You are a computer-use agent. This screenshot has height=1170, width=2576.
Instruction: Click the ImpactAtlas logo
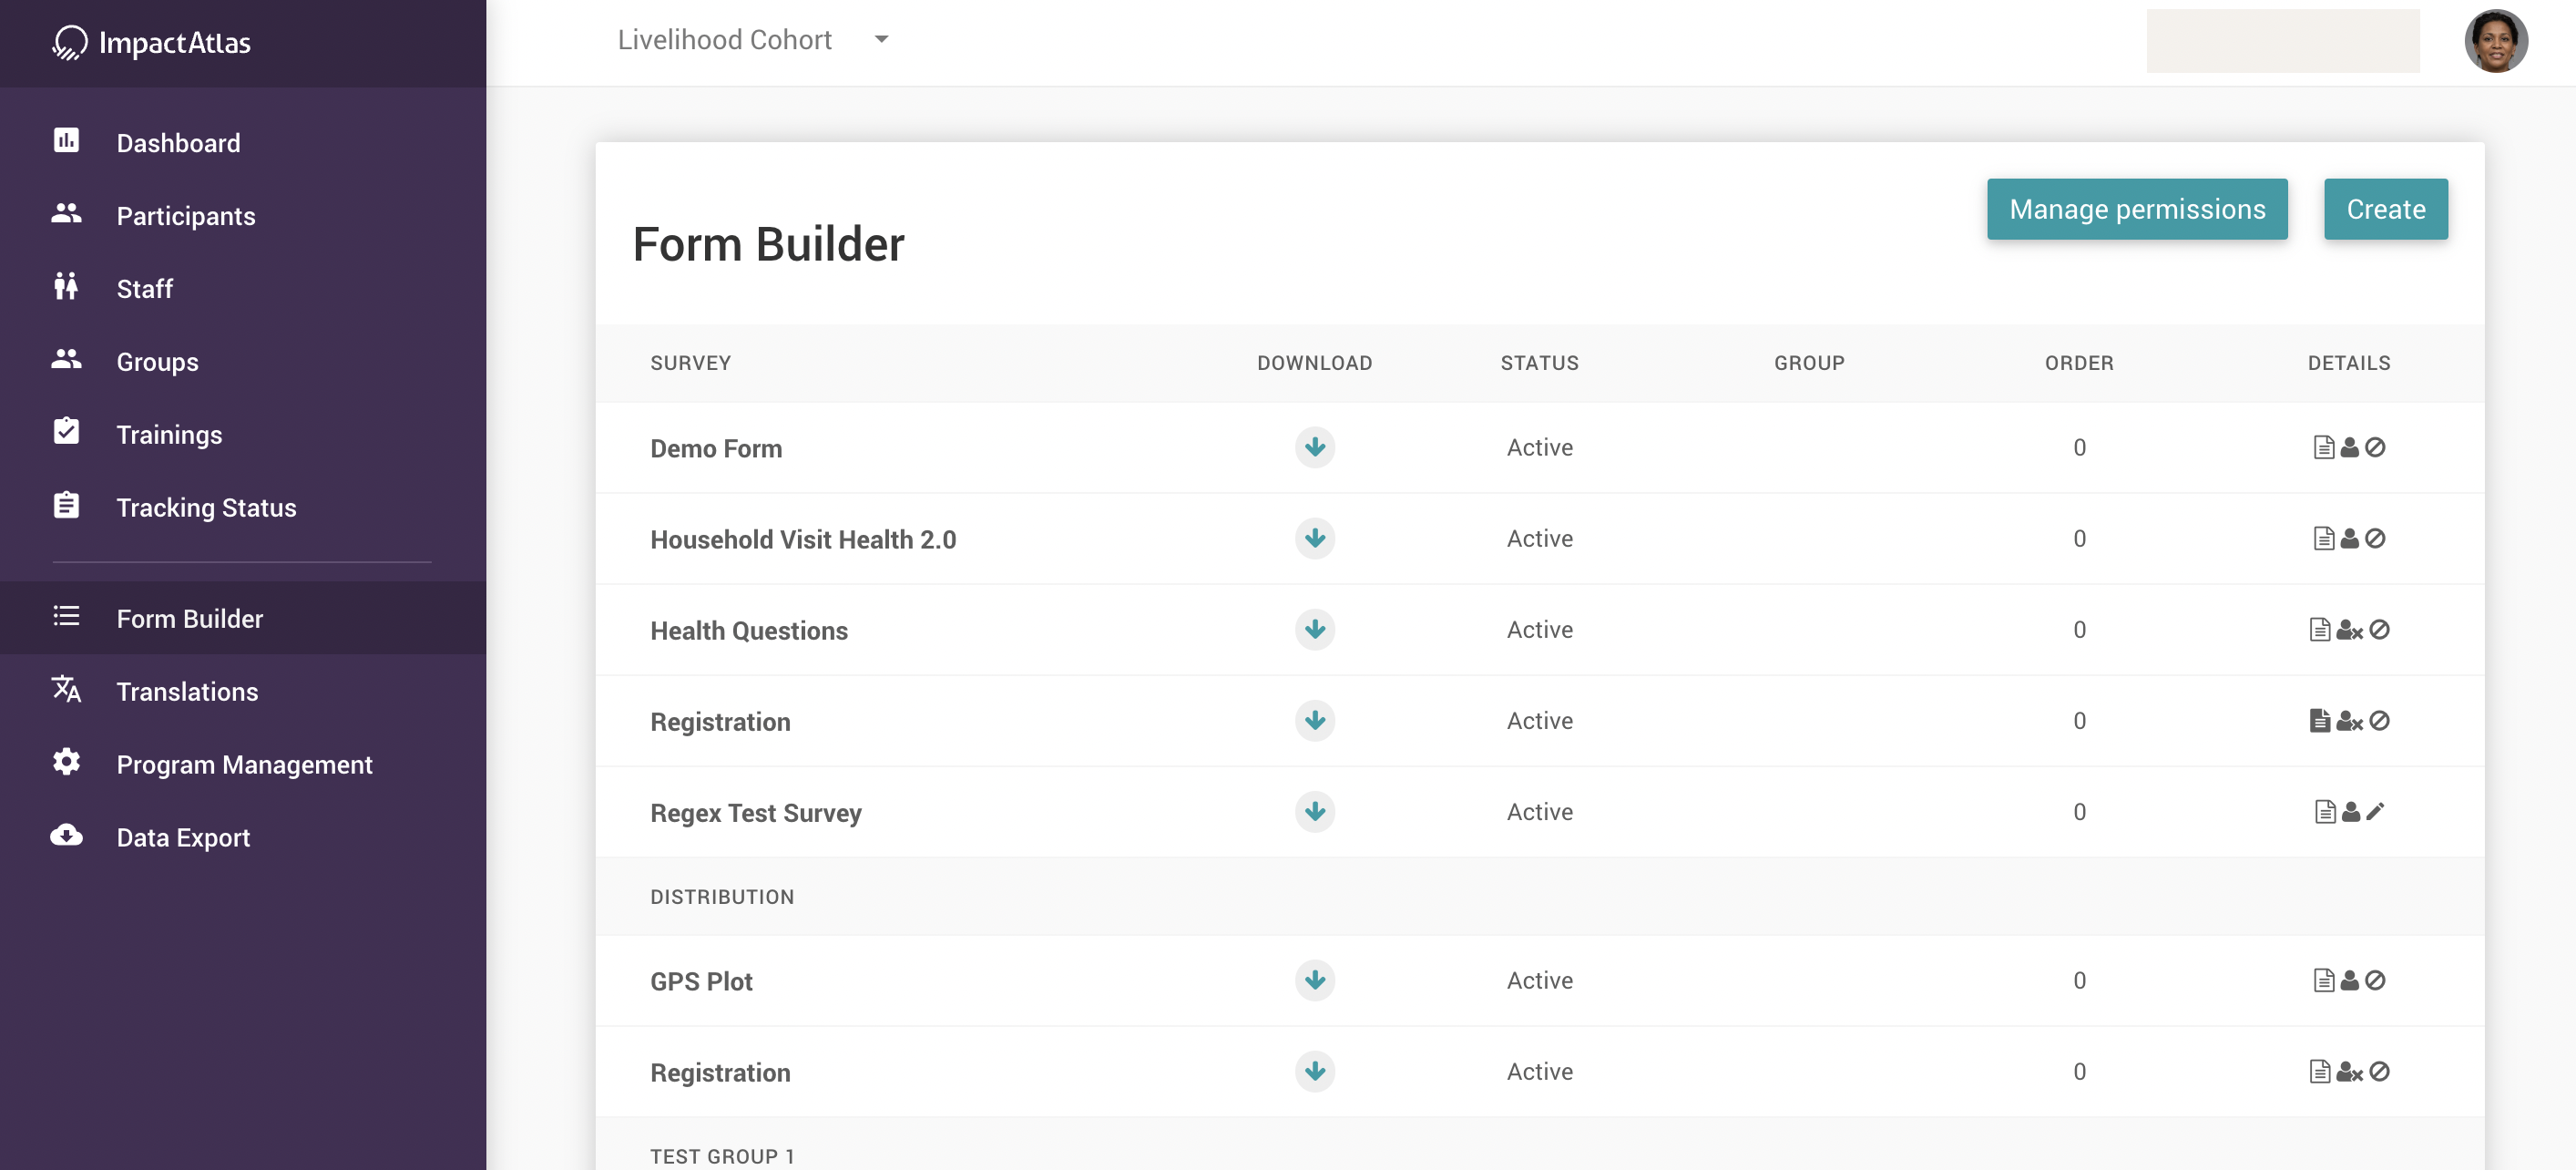(151, 43)
